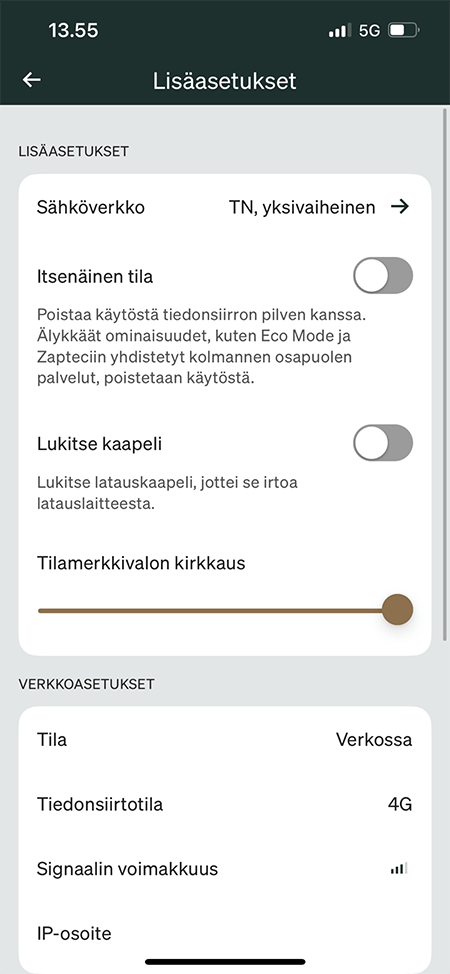Image resolution: width=450 pixels, height=974 pixels.
Task: Click the Tilamerkkivalon kirkkaus slider knob
Action: click(x=397, y=609)
